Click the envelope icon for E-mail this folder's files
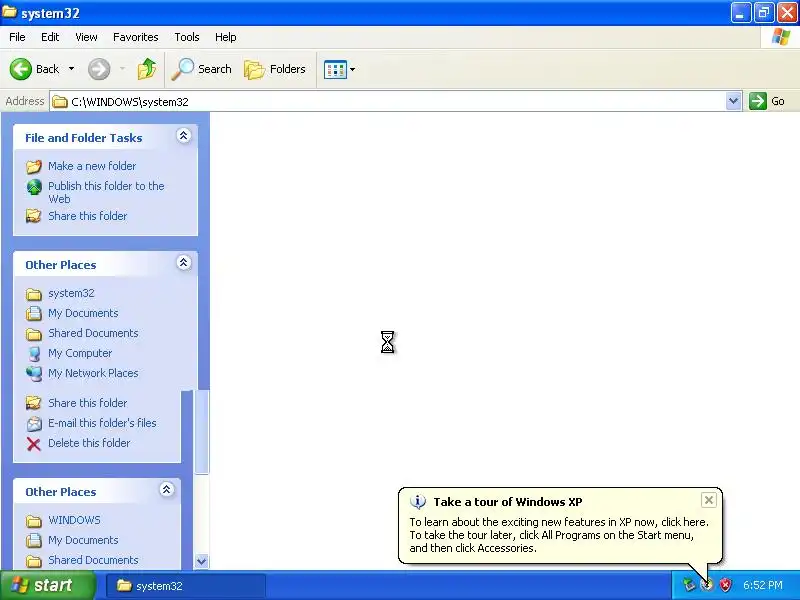The image size is (800, 600). pos(34,423)
